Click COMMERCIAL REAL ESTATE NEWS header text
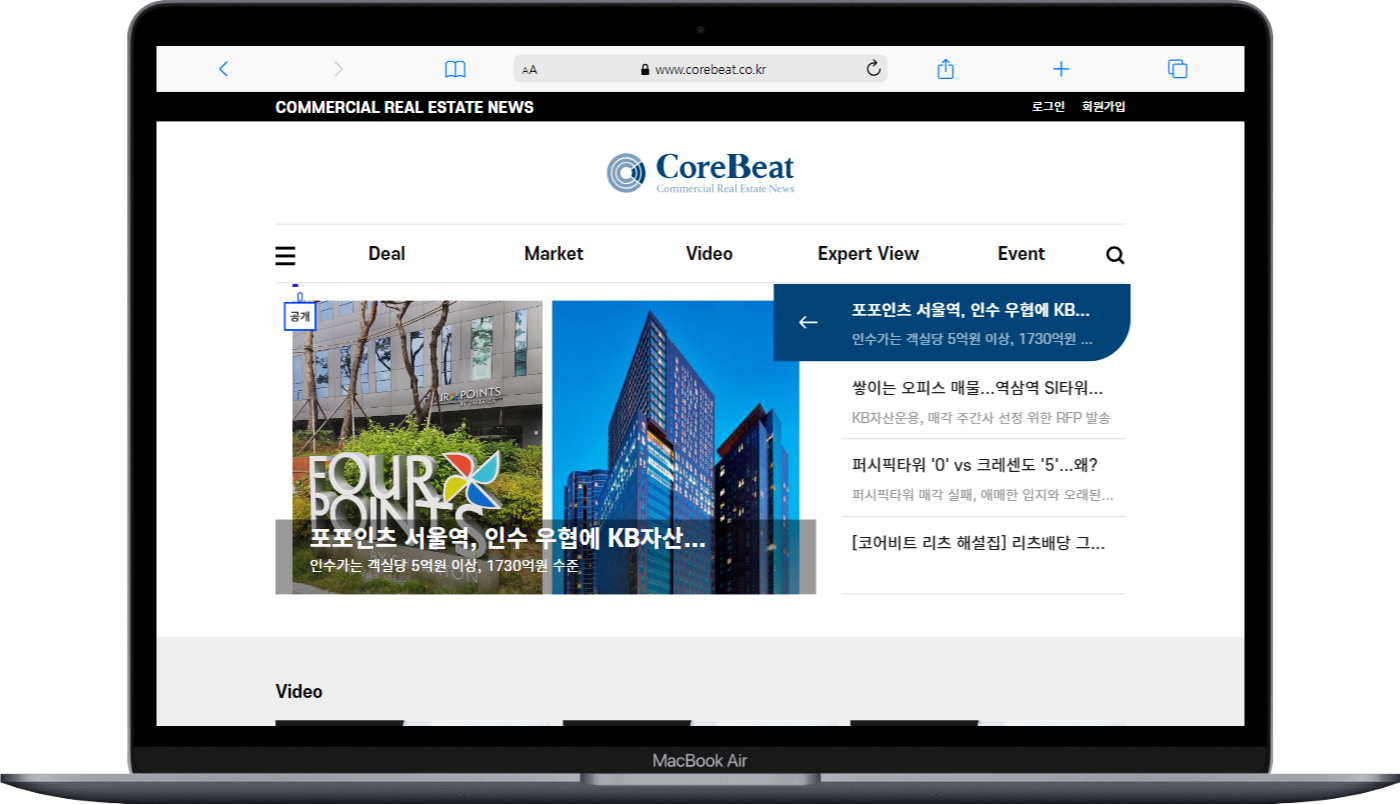Viewport: 1400px width, 804px height. pos(404,107)
